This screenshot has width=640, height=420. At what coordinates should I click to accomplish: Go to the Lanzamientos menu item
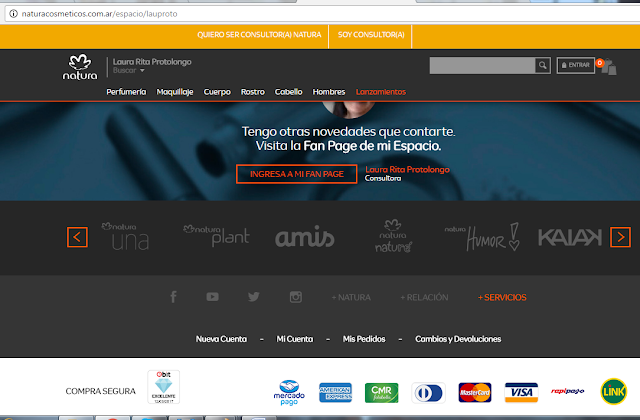381,92
